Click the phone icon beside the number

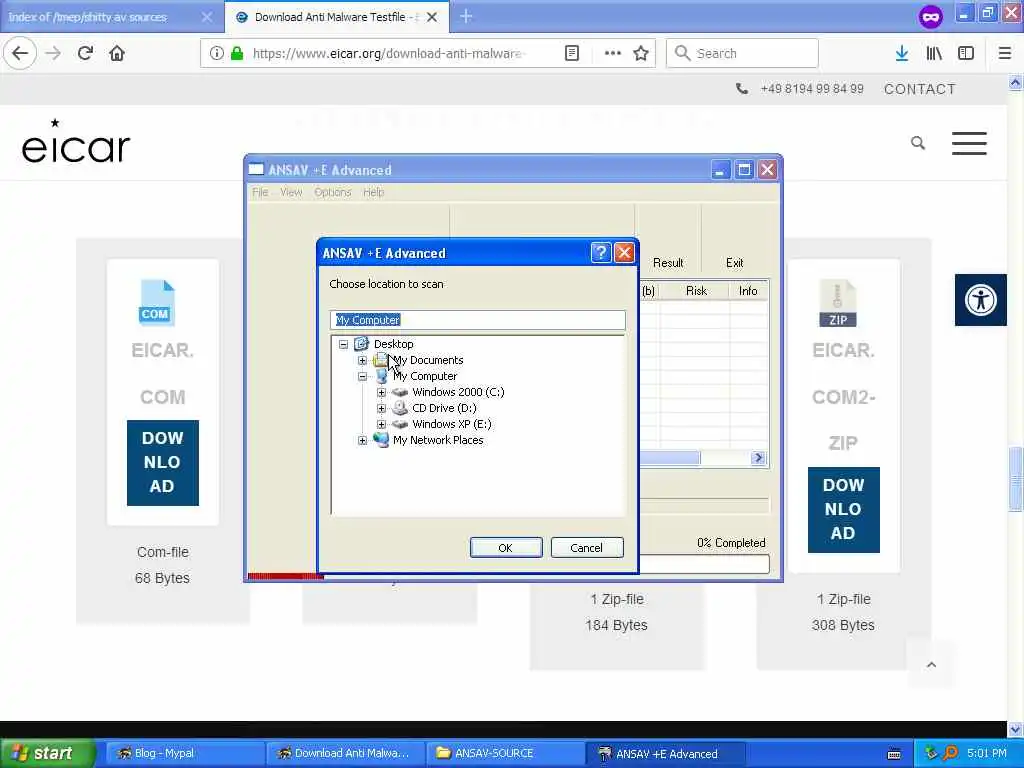pyautogui.click(x=742, y=88)
